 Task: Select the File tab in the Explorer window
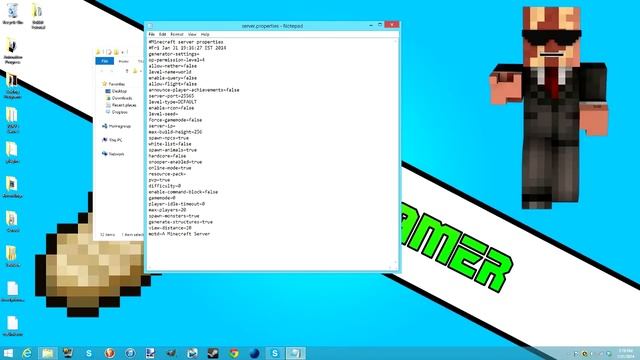(105, 61)
